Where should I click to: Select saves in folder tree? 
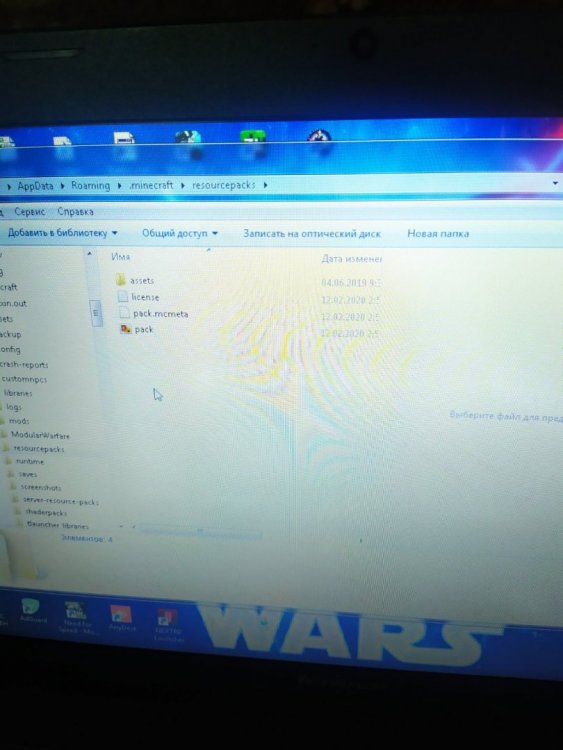tap(27, 474)
